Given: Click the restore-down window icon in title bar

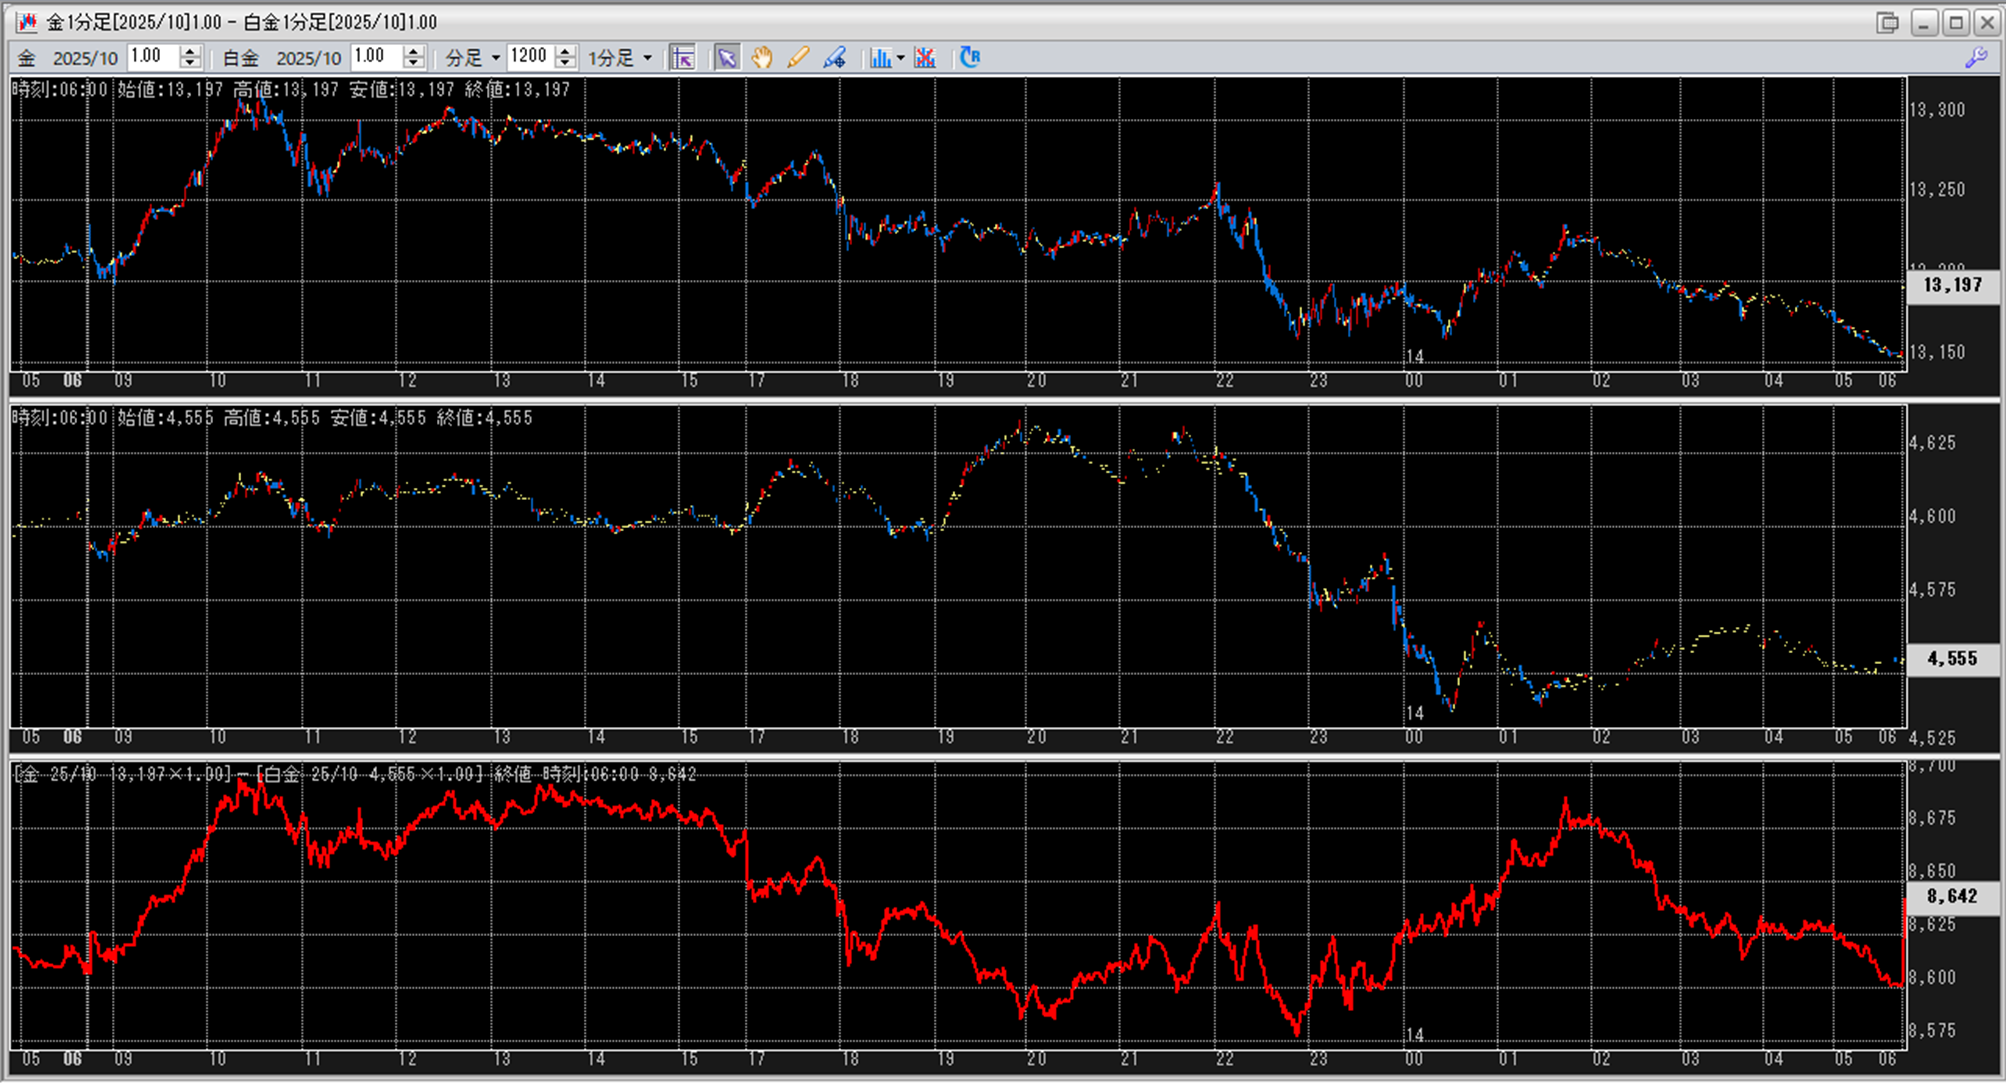Looking at the screenshot, I should [x=1888, y=22].
